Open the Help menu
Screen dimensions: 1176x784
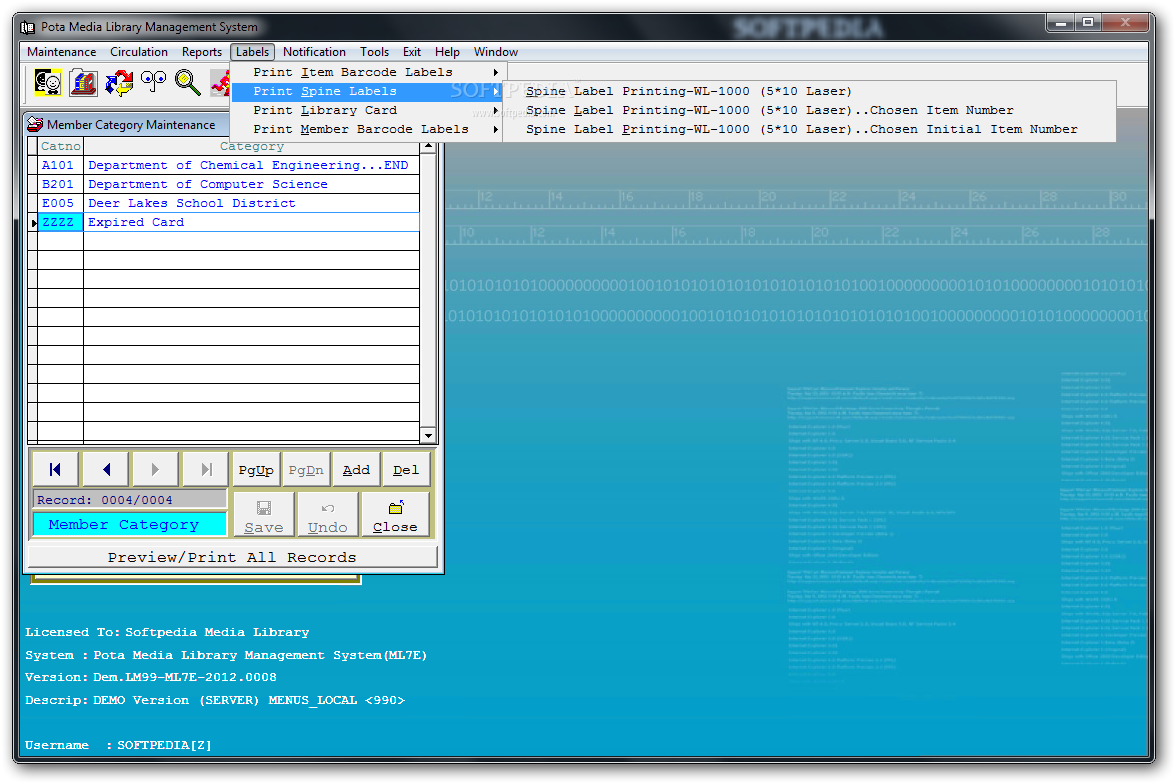click(x=447, y=52)
